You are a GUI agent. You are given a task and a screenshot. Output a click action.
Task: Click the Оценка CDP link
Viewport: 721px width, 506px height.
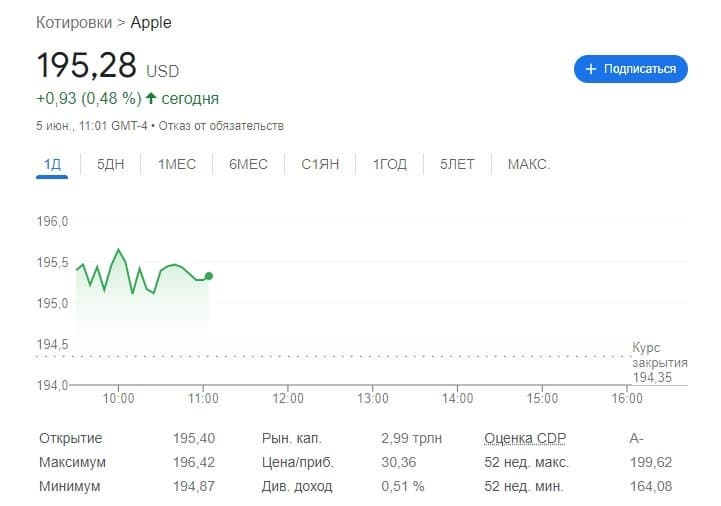[x=525, y=438]
